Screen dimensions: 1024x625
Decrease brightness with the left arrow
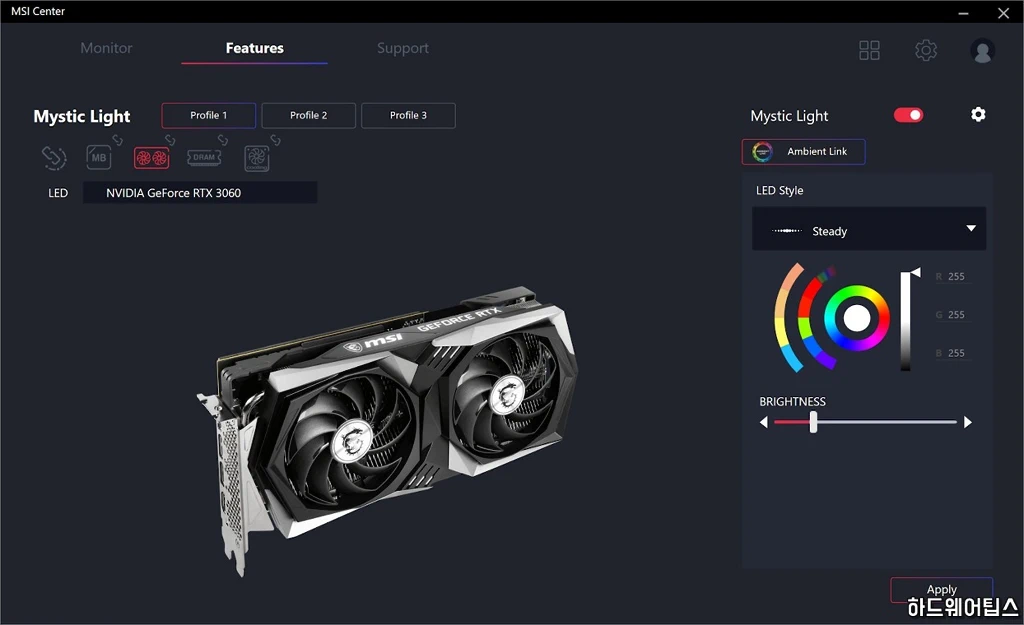tap(763, 423)
